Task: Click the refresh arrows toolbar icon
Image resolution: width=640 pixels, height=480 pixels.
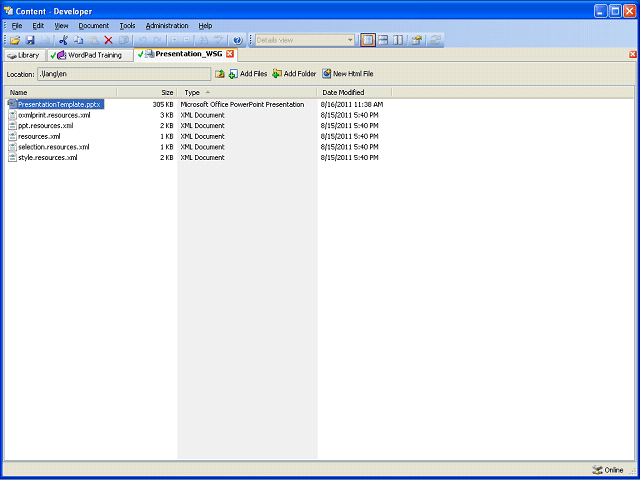Action: (435, 40)
